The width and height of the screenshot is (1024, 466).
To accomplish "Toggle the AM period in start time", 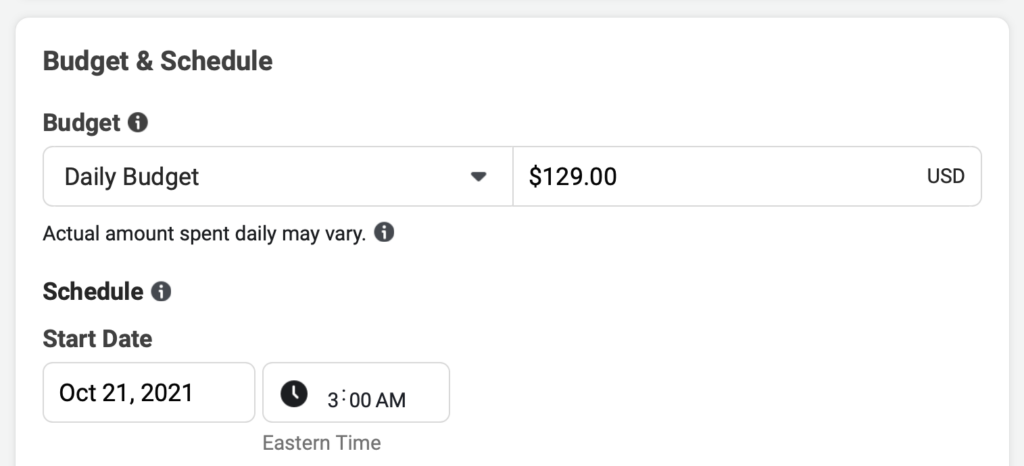I will coord(391,400).
